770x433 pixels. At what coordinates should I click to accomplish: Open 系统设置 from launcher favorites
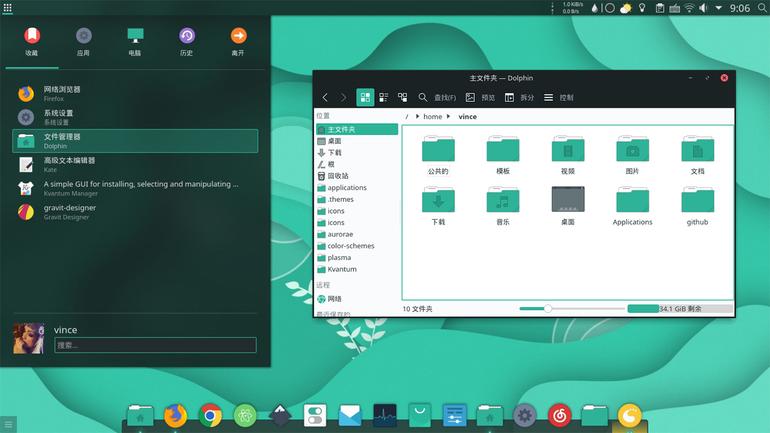[x=135, y=117]
